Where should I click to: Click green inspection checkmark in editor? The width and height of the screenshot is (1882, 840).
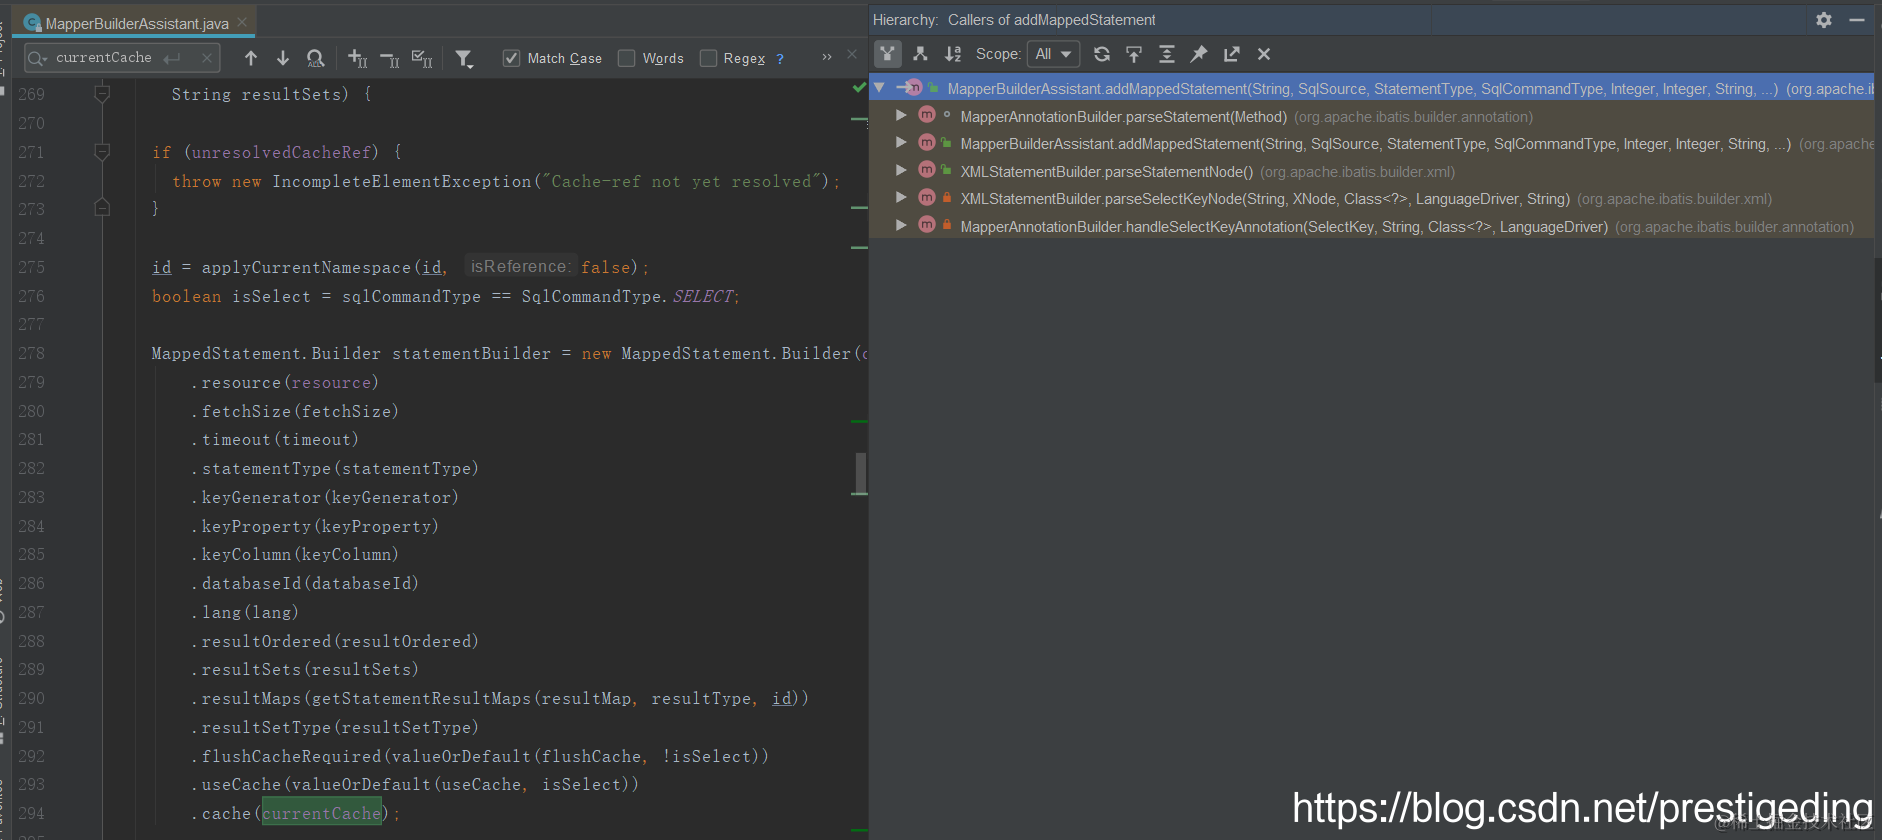859,88
